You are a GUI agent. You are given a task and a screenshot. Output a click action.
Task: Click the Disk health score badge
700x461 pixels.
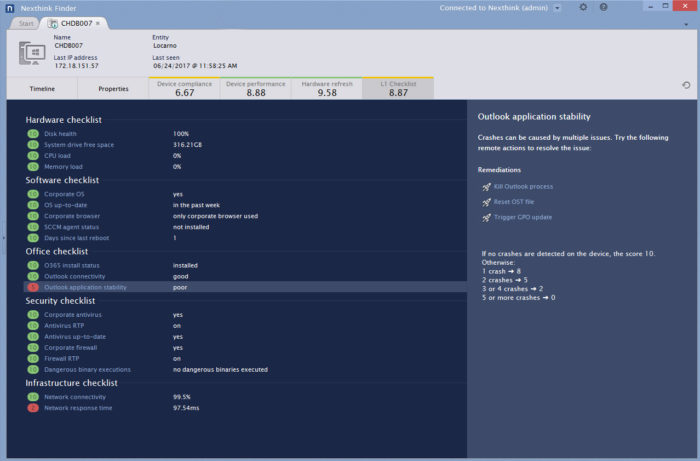pos(33,134)
